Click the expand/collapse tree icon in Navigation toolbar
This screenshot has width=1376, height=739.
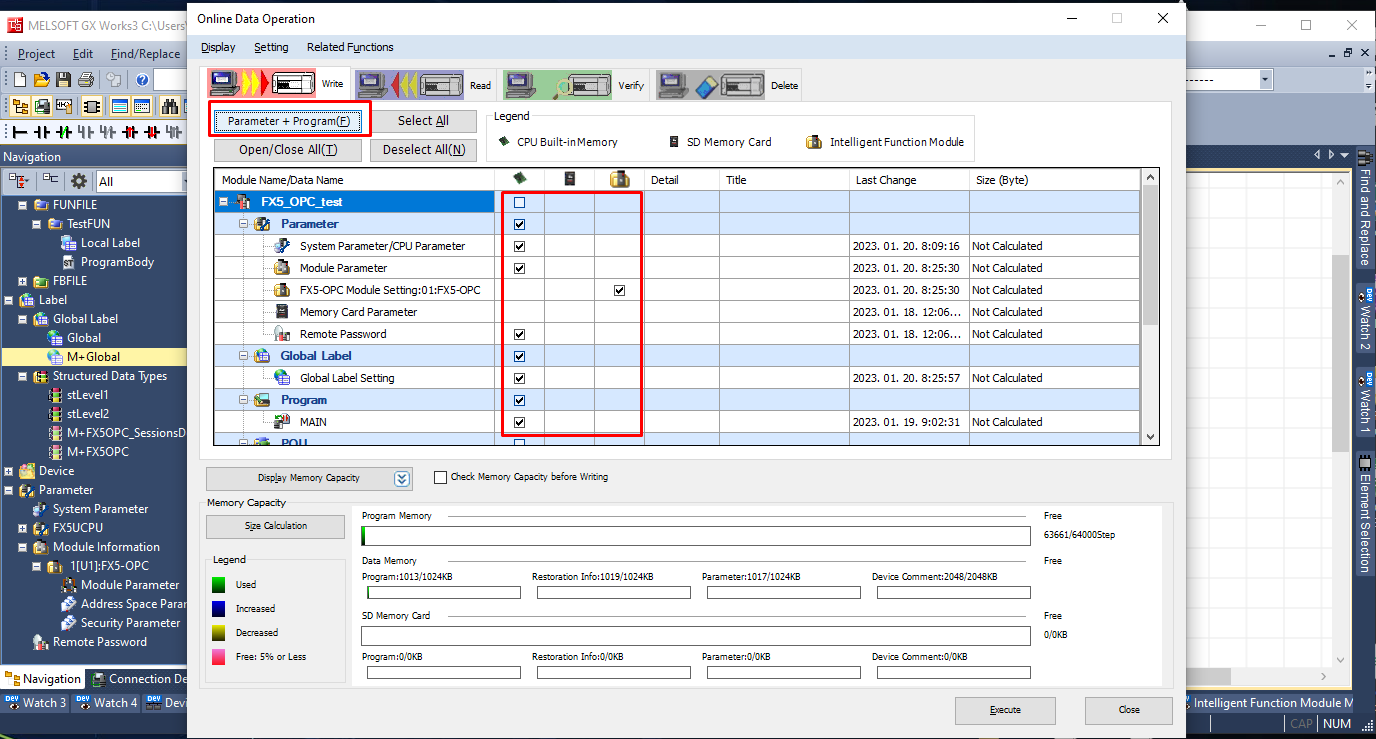coord(19,181)
